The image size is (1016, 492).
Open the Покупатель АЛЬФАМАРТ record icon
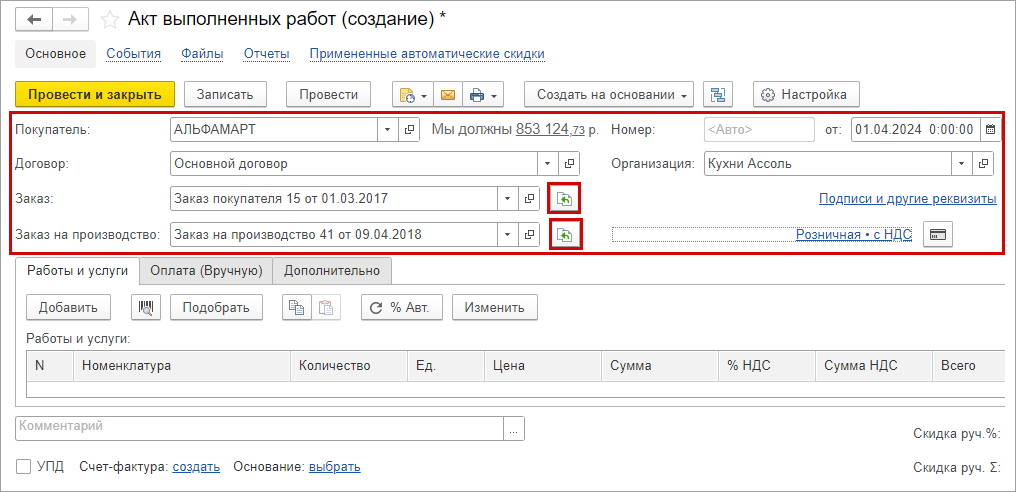tap(409, 130)
